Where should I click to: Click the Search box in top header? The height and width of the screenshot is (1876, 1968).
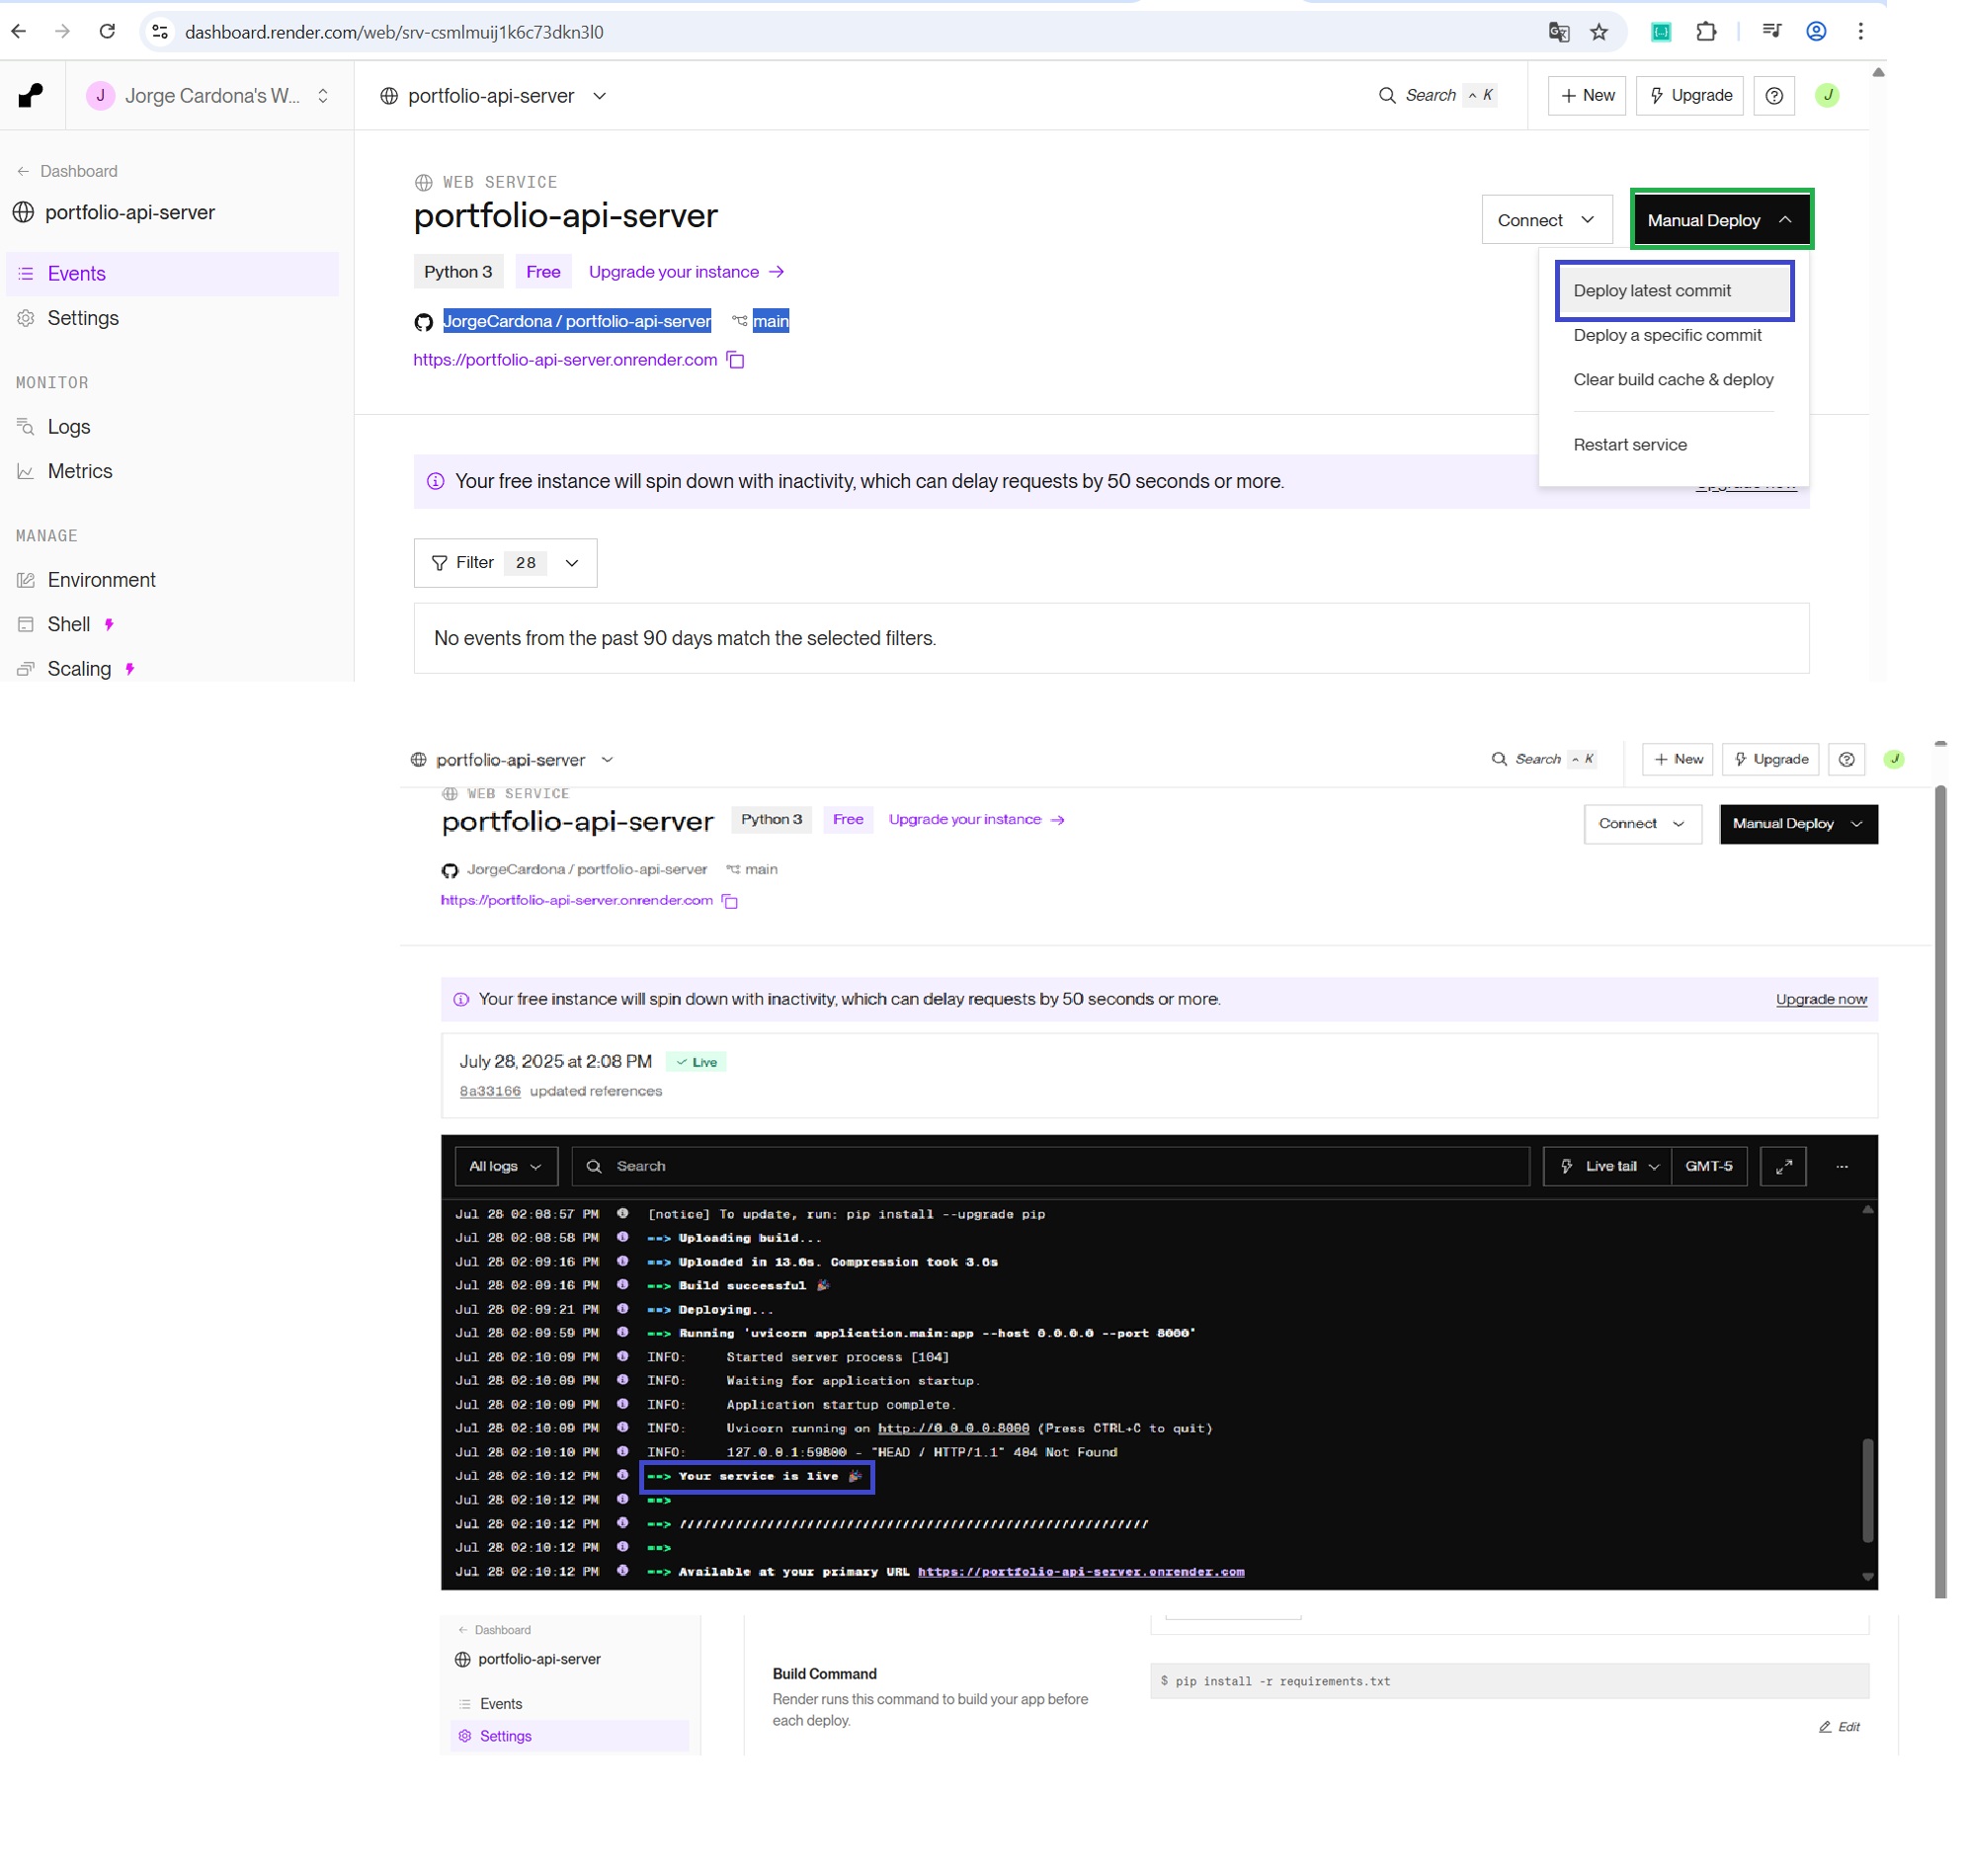coord(1436,95)
